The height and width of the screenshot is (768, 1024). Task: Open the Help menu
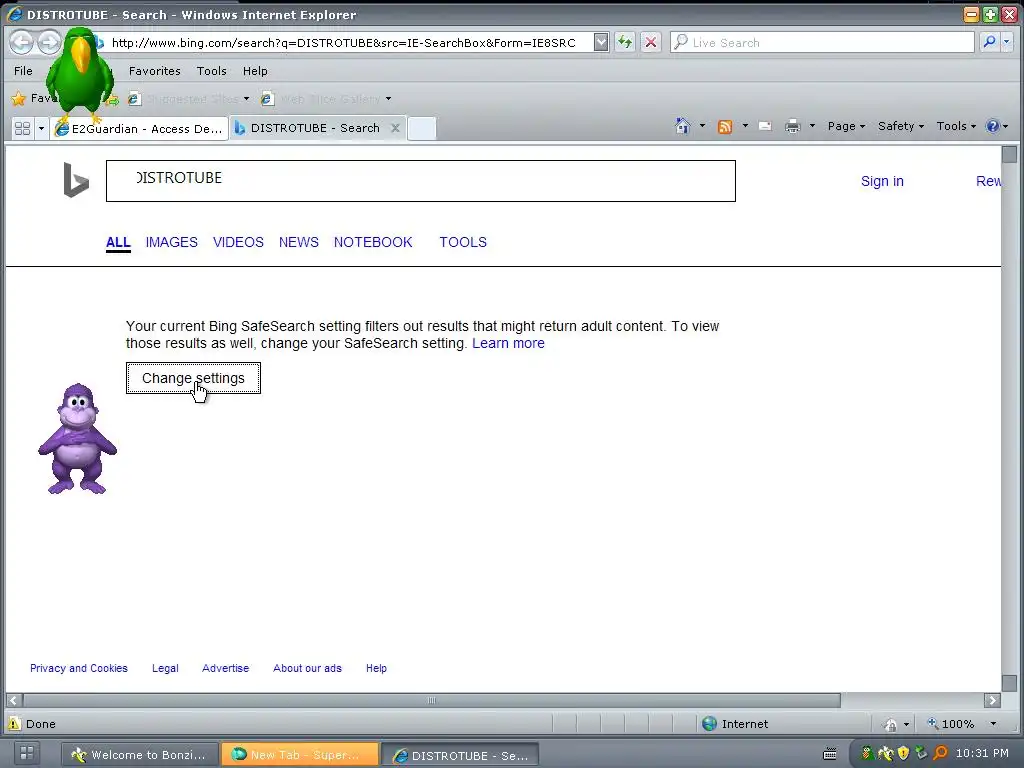pos(255,71)
